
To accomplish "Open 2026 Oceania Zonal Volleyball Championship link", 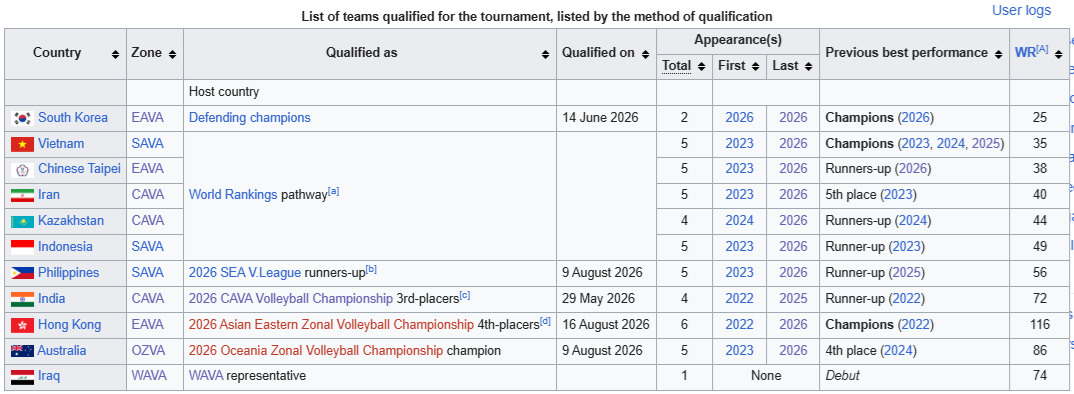I will (316, 351).
